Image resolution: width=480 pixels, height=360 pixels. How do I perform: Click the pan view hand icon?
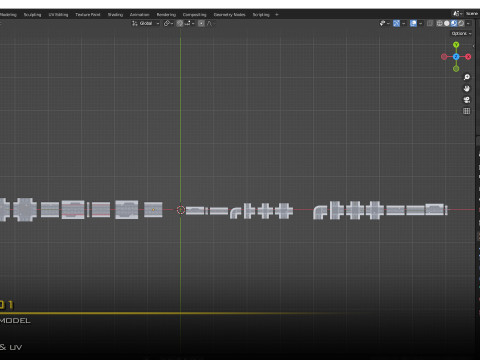467,88
